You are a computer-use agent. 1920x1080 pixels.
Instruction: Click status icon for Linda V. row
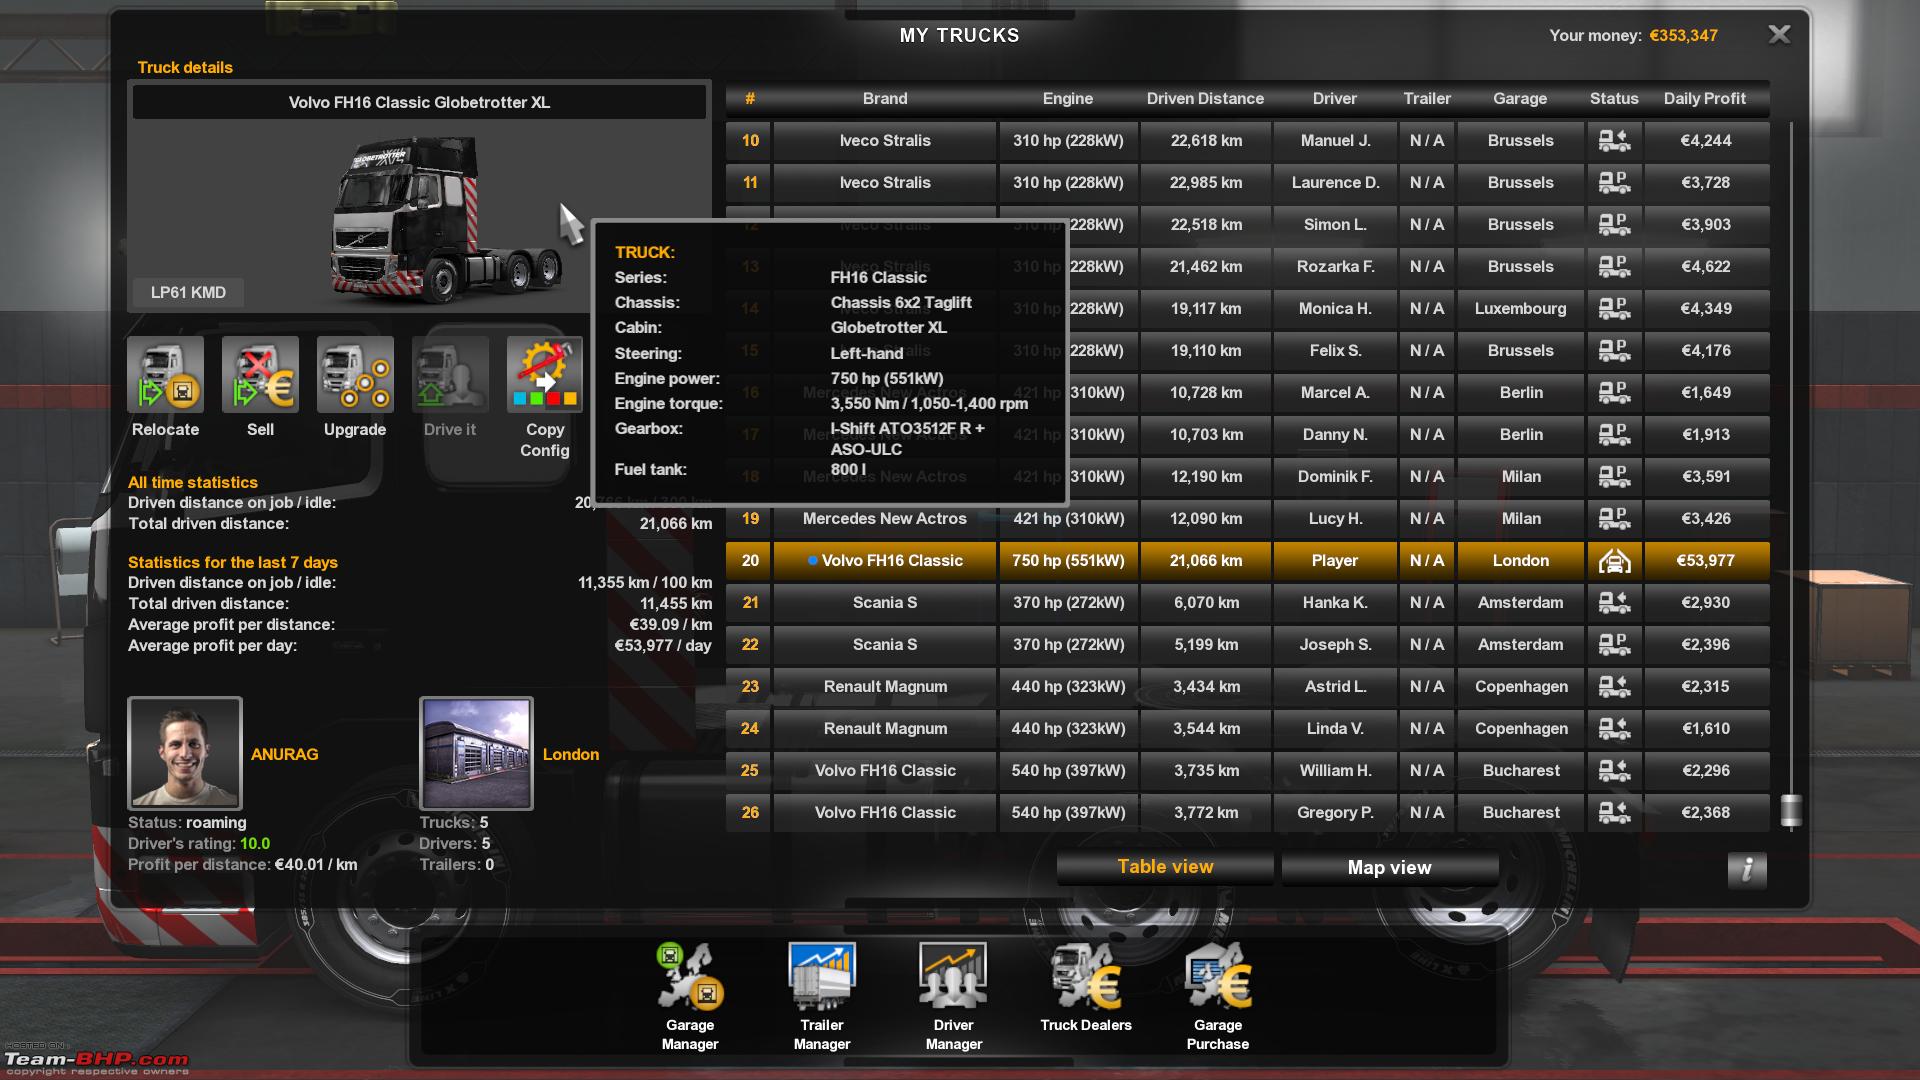[x=1614, y=729]
